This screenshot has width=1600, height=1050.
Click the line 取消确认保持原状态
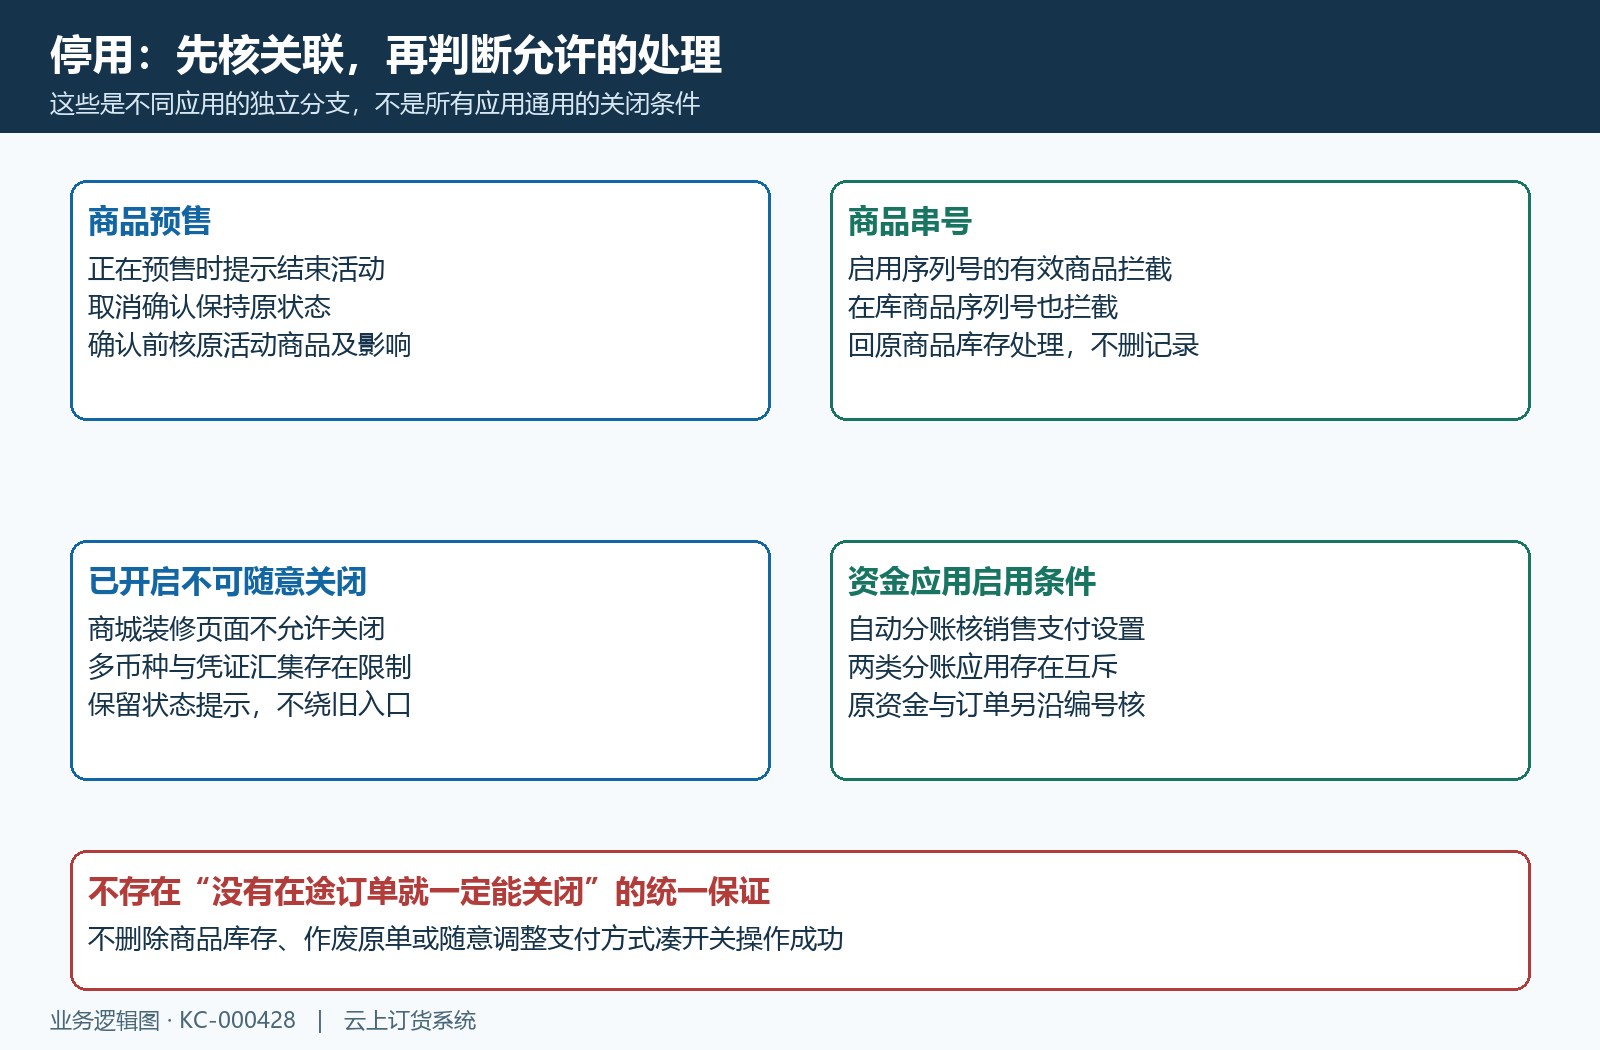tap(210, 307)
